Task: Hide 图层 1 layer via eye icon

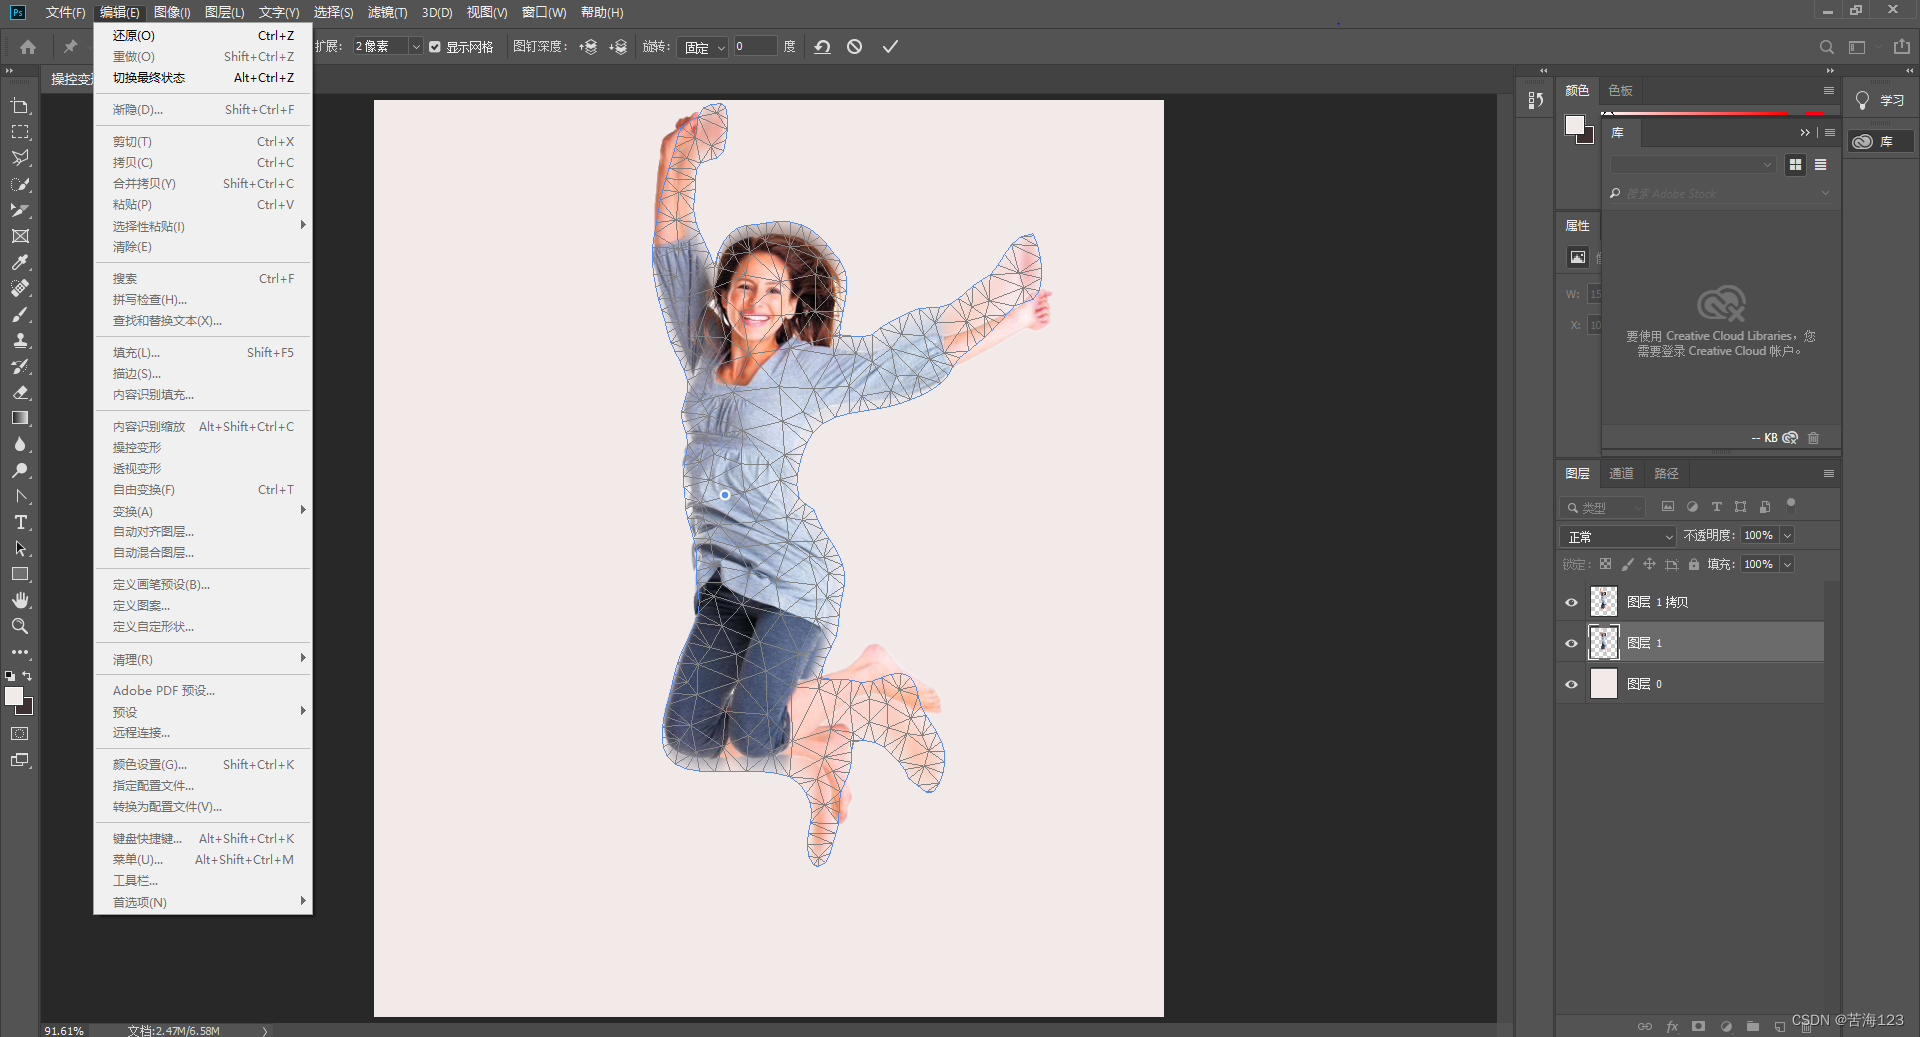Action: [x=1571, y=643]
